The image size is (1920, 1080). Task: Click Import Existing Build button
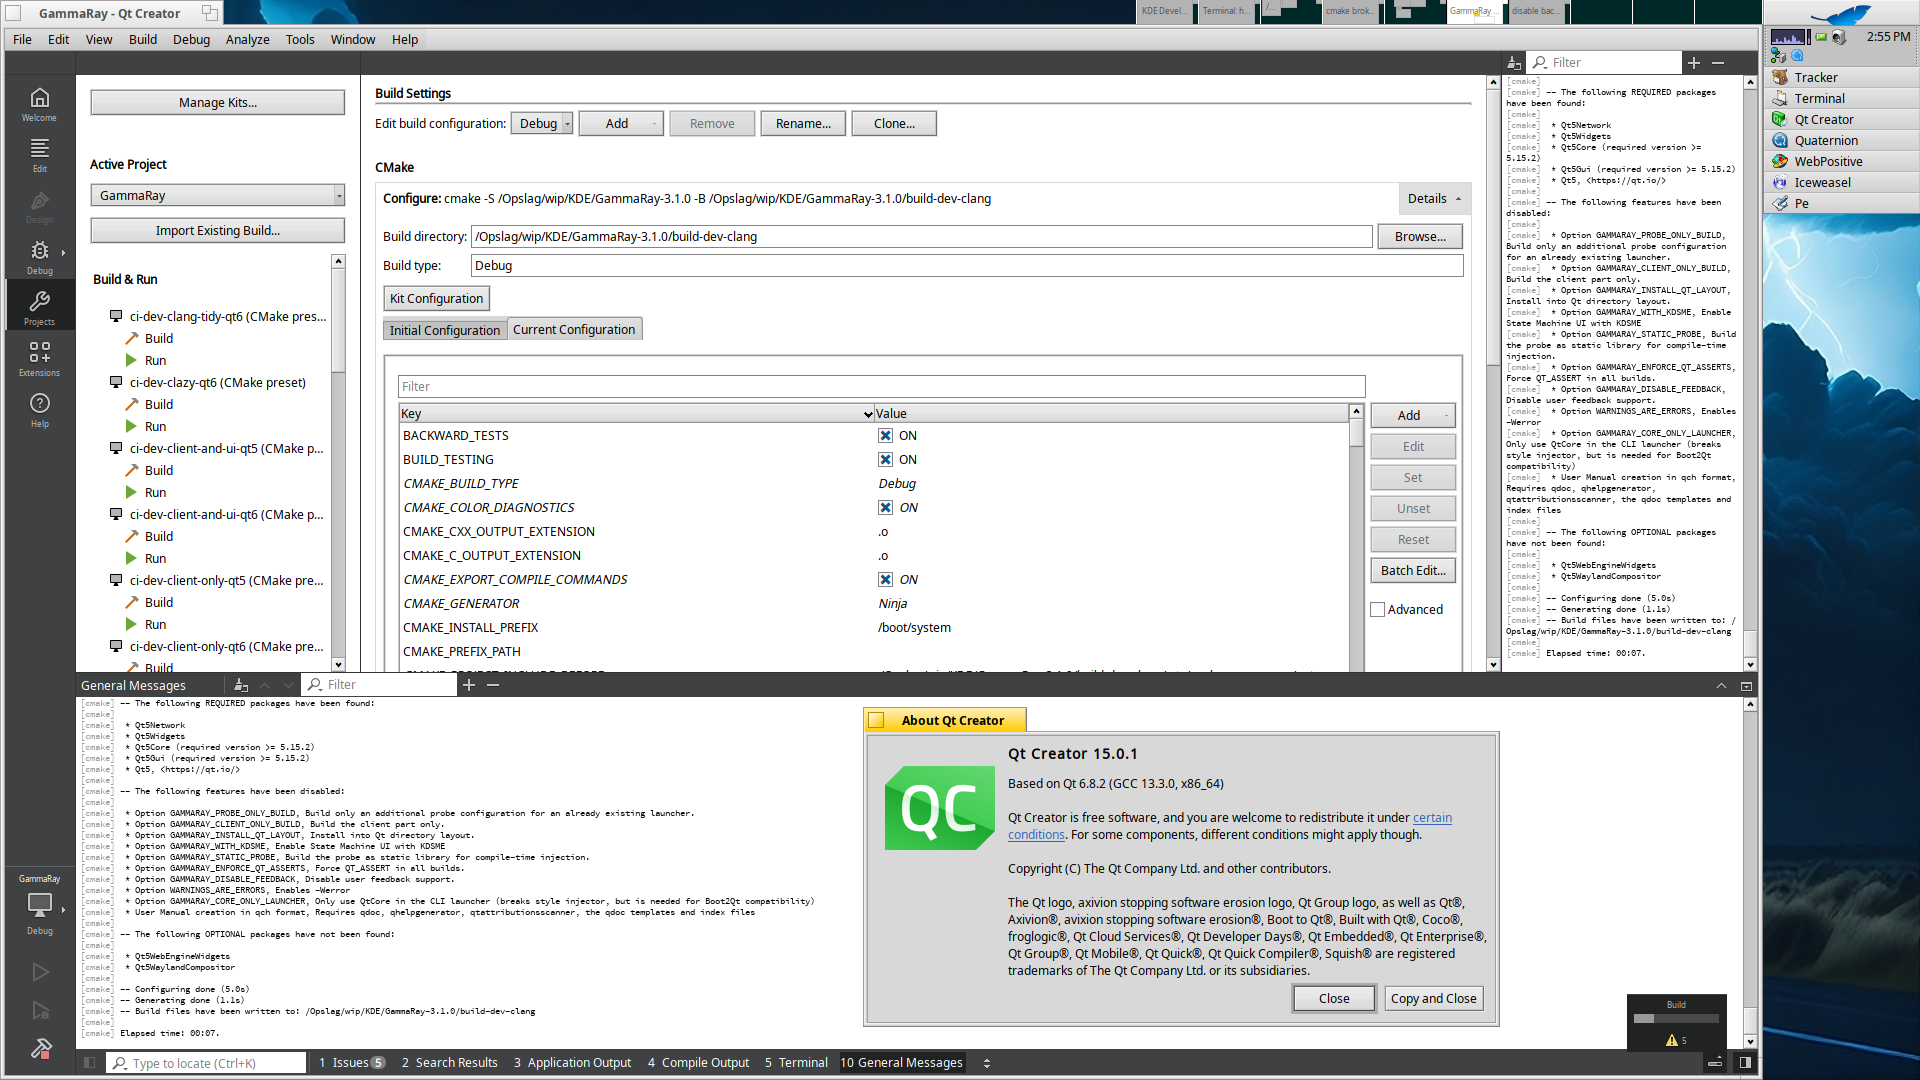tap(217, 231)
